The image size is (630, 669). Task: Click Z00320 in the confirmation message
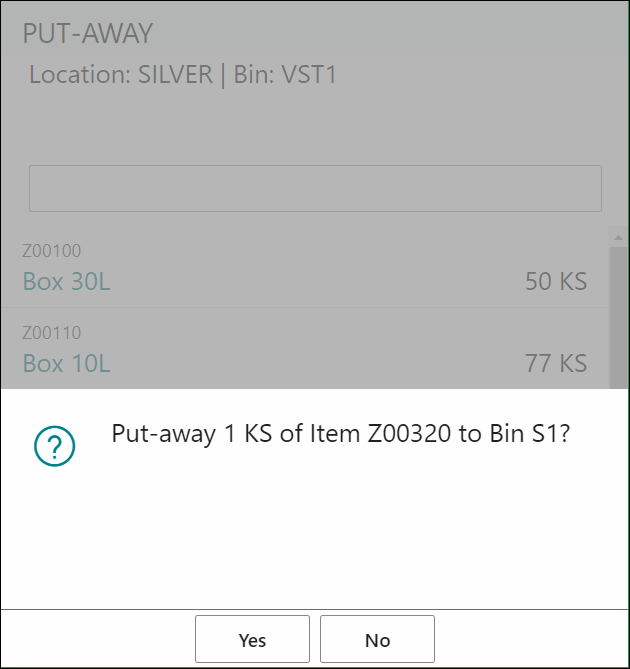coord(409,433)
